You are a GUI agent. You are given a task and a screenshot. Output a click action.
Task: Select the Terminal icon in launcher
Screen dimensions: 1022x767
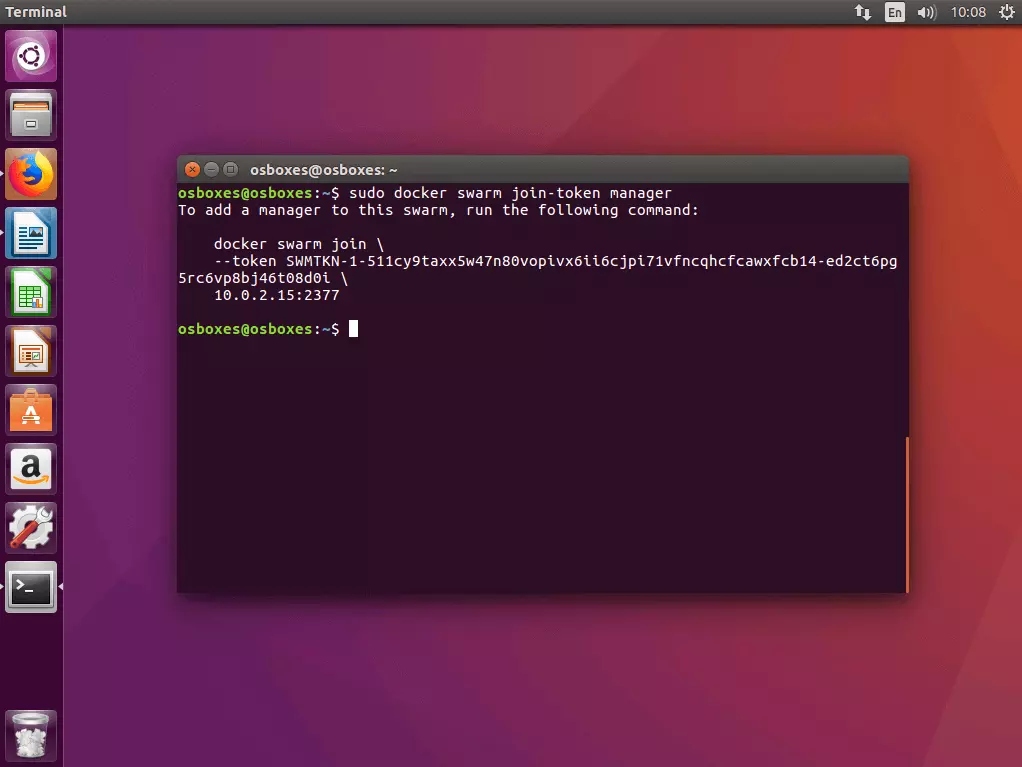32,587
